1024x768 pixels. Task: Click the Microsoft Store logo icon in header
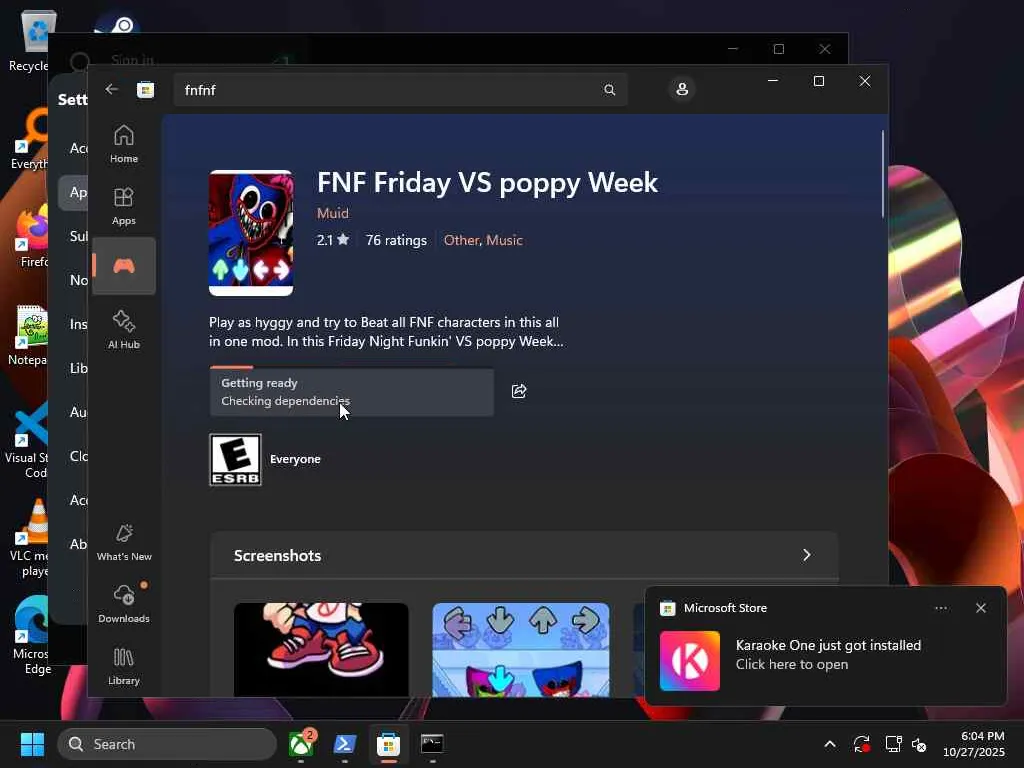(145, 89)
